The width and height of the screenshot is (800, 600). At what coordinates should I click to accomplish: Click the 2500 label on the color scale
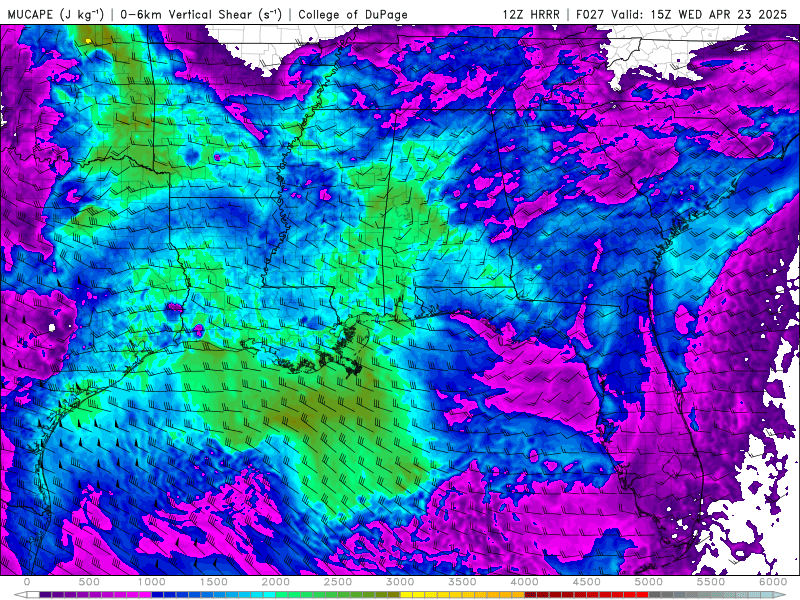coord(338,582)
